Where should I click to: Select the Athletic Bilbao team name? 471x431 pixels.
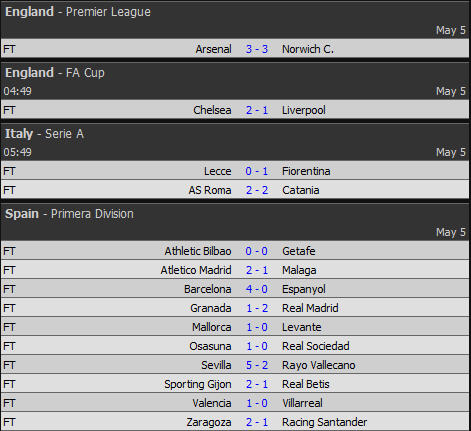198,251
